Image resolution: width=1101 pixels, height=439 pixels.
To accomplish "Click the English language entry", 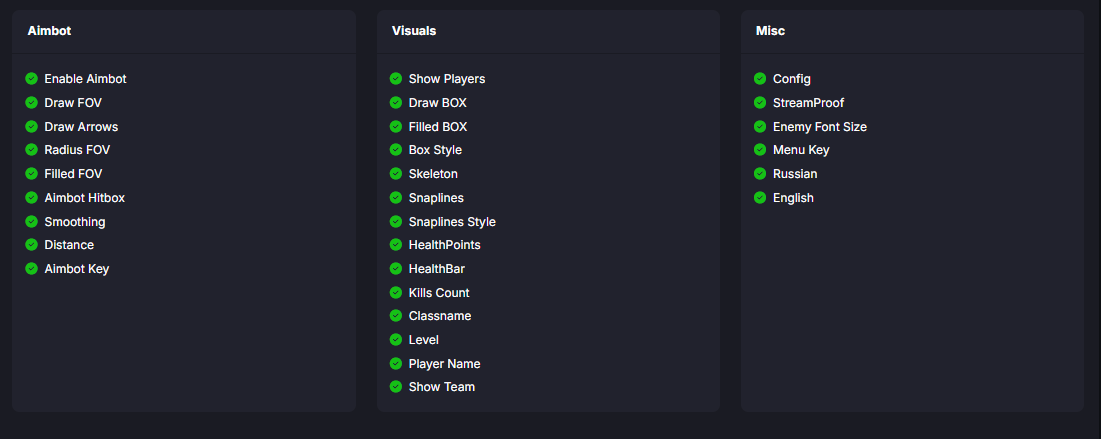I will [793, 198].
